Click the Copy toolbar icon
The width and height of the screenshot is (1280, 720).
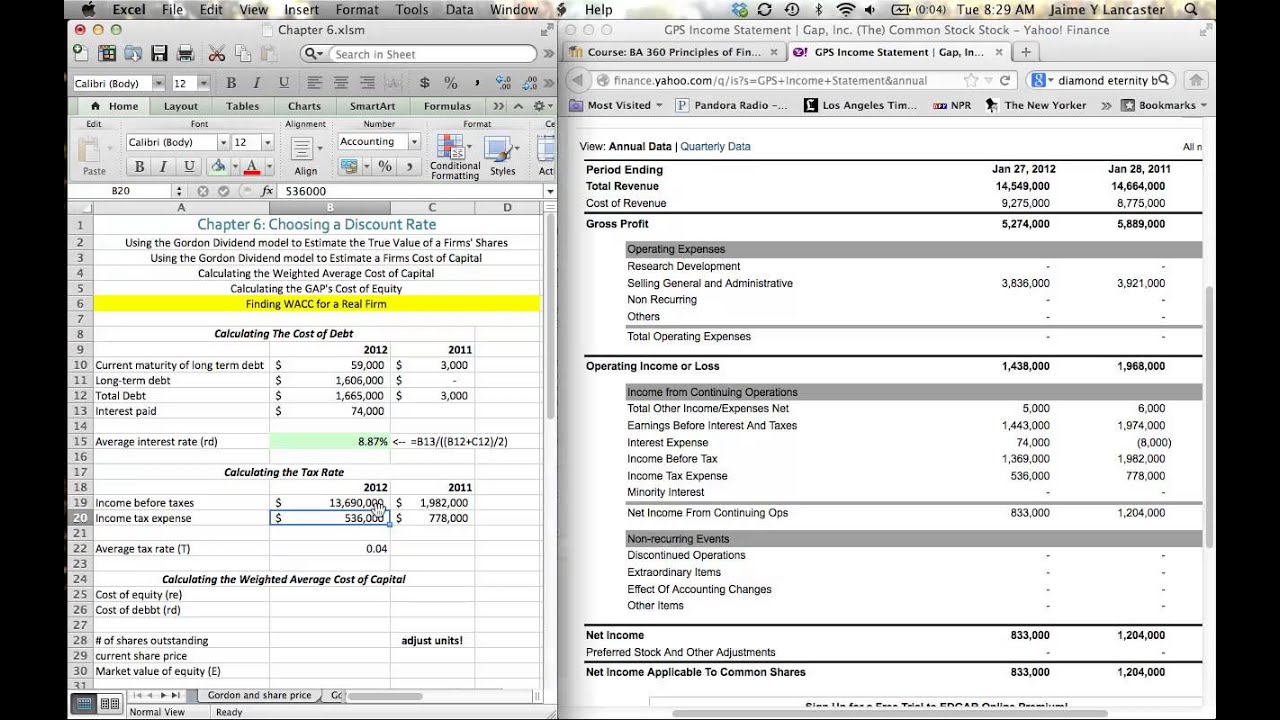click(x=243, y=54)
